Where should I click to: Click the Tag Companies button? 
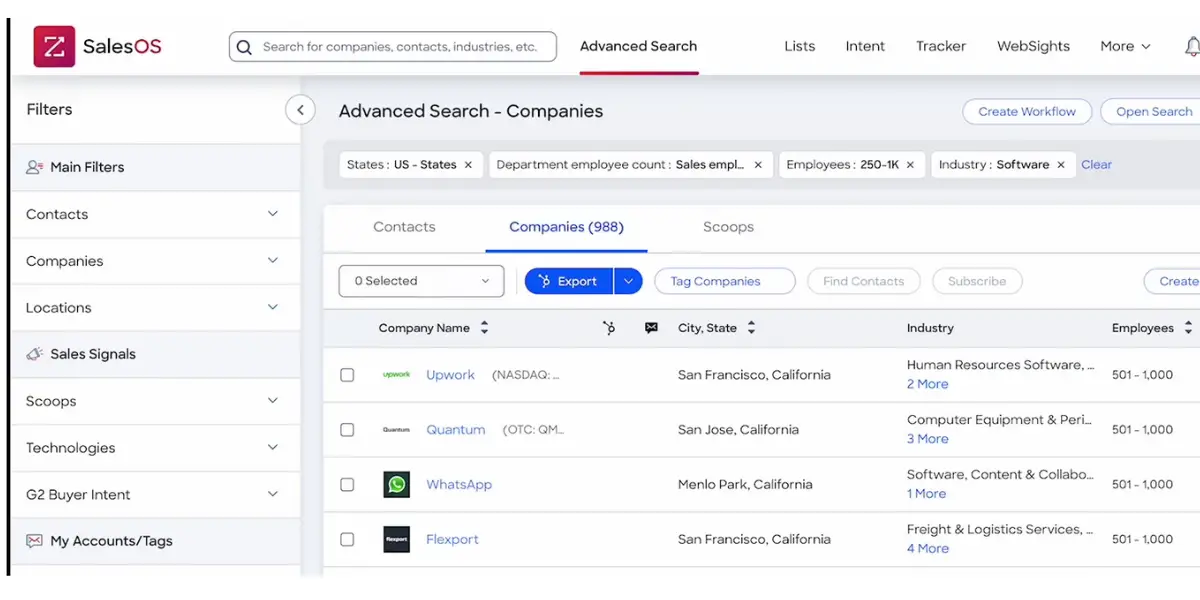click(x=725, y=281)
